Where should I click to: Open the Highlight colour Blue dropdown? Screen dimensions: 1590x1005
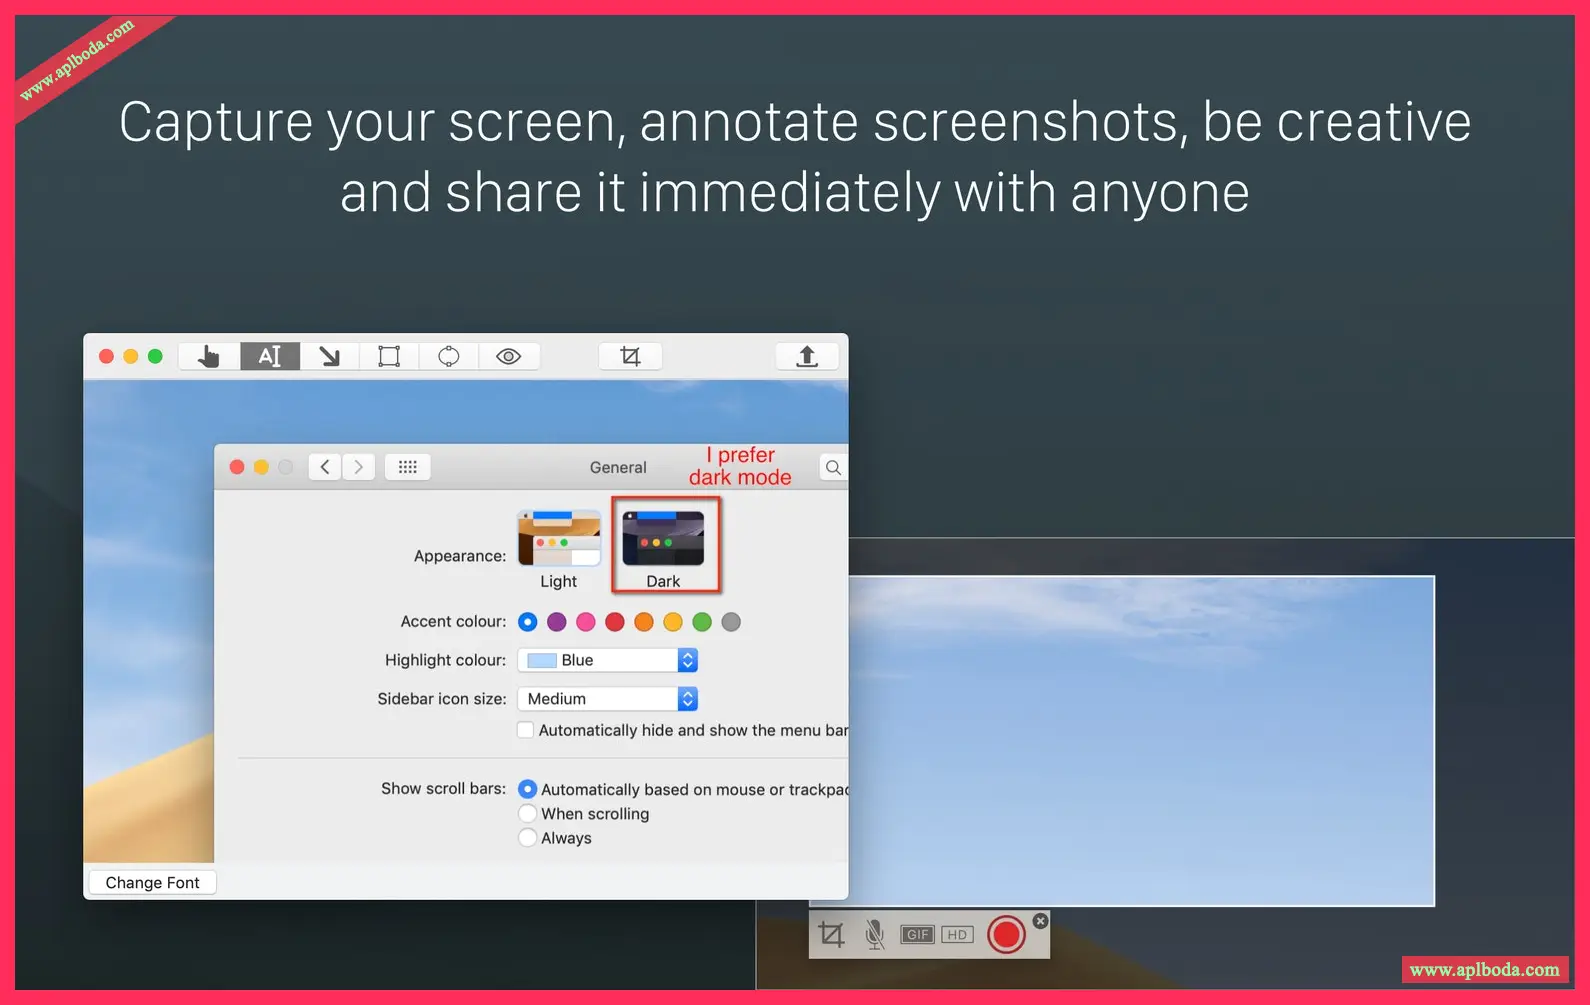tap(608, 660)
